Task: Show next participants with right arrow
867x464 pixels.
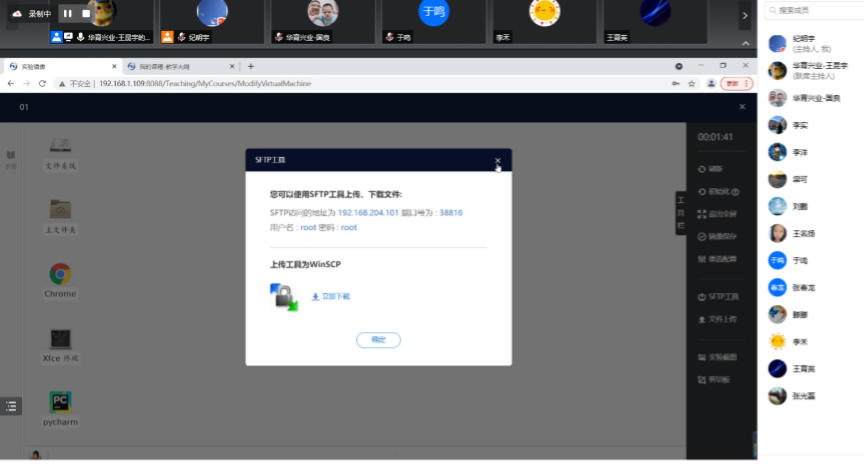Action: pyautogui.click(x=744, y=15)
